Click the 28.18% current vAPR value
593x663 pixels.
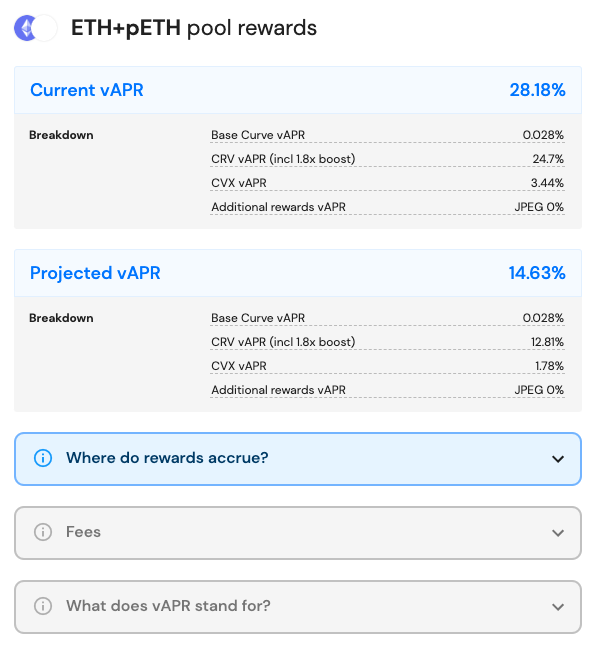click(x=537, y=90)
